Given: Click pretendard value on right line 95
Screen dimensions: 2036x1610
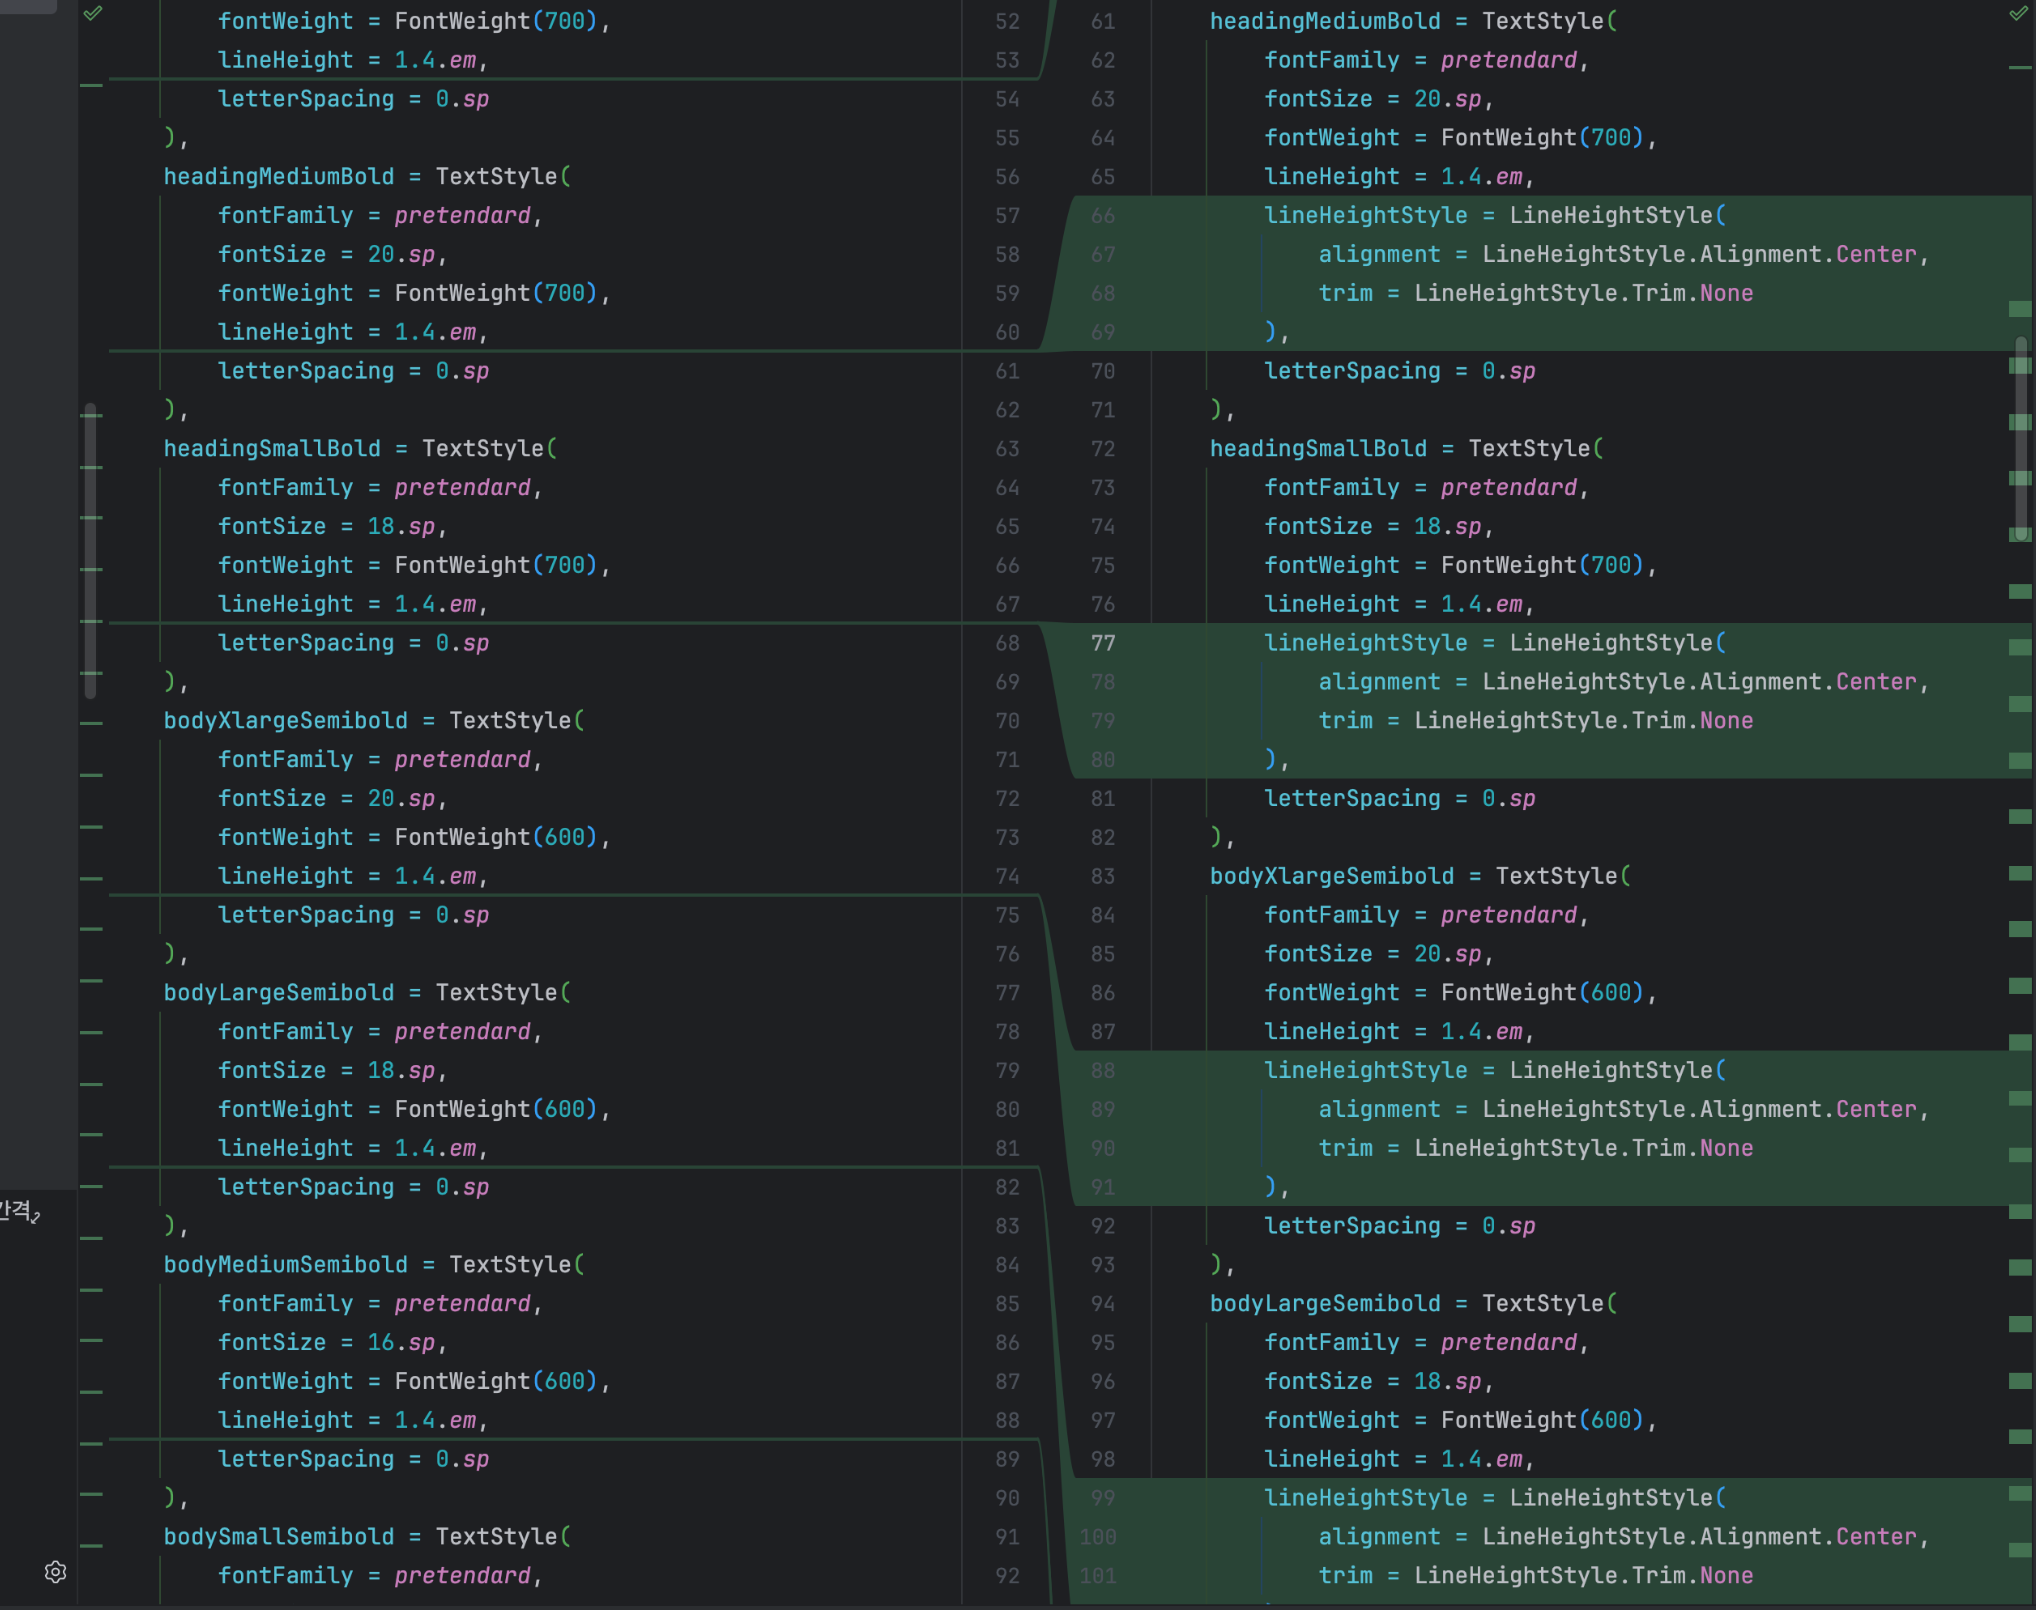Looking at the screenshot, I should click(x=1508, y=1343).
